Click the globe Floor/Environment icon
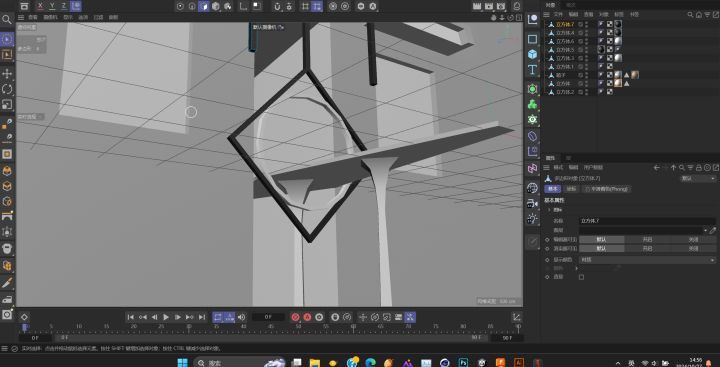Screen dimensions: 720x367 click(532, 188)
